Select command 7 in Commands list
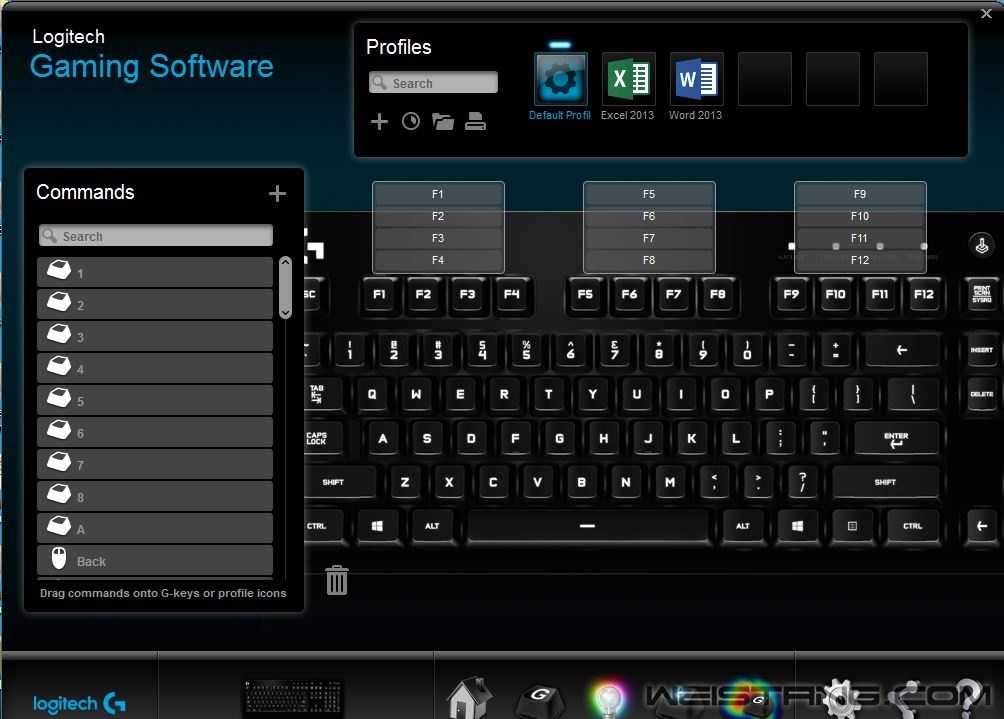 point(155,464)
